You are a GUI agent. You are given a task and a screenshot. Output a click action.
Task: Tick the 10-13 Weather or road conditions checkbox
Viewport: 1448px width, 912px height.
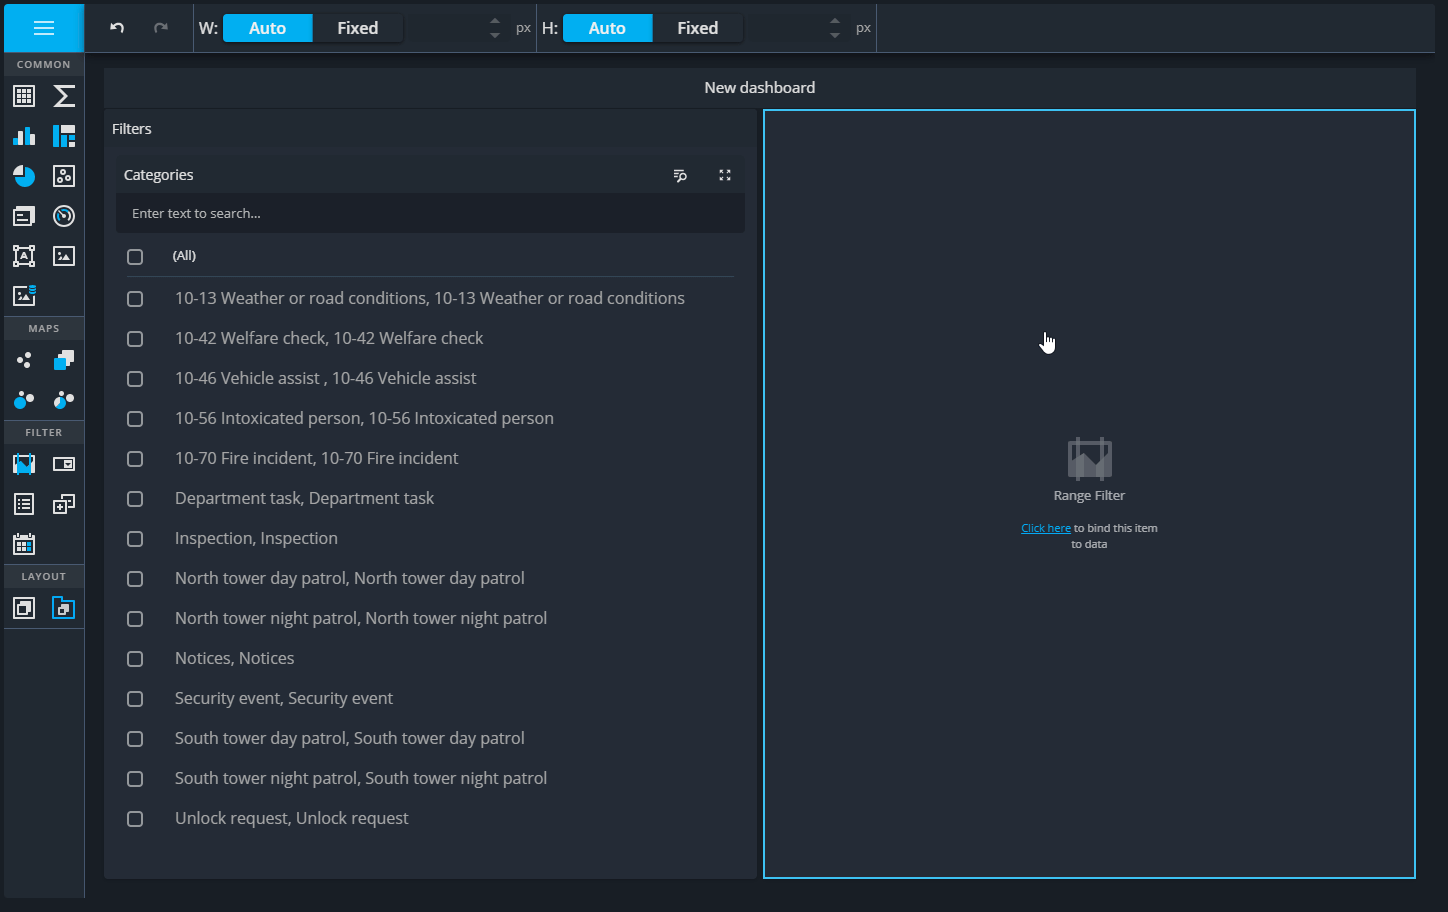135,299
